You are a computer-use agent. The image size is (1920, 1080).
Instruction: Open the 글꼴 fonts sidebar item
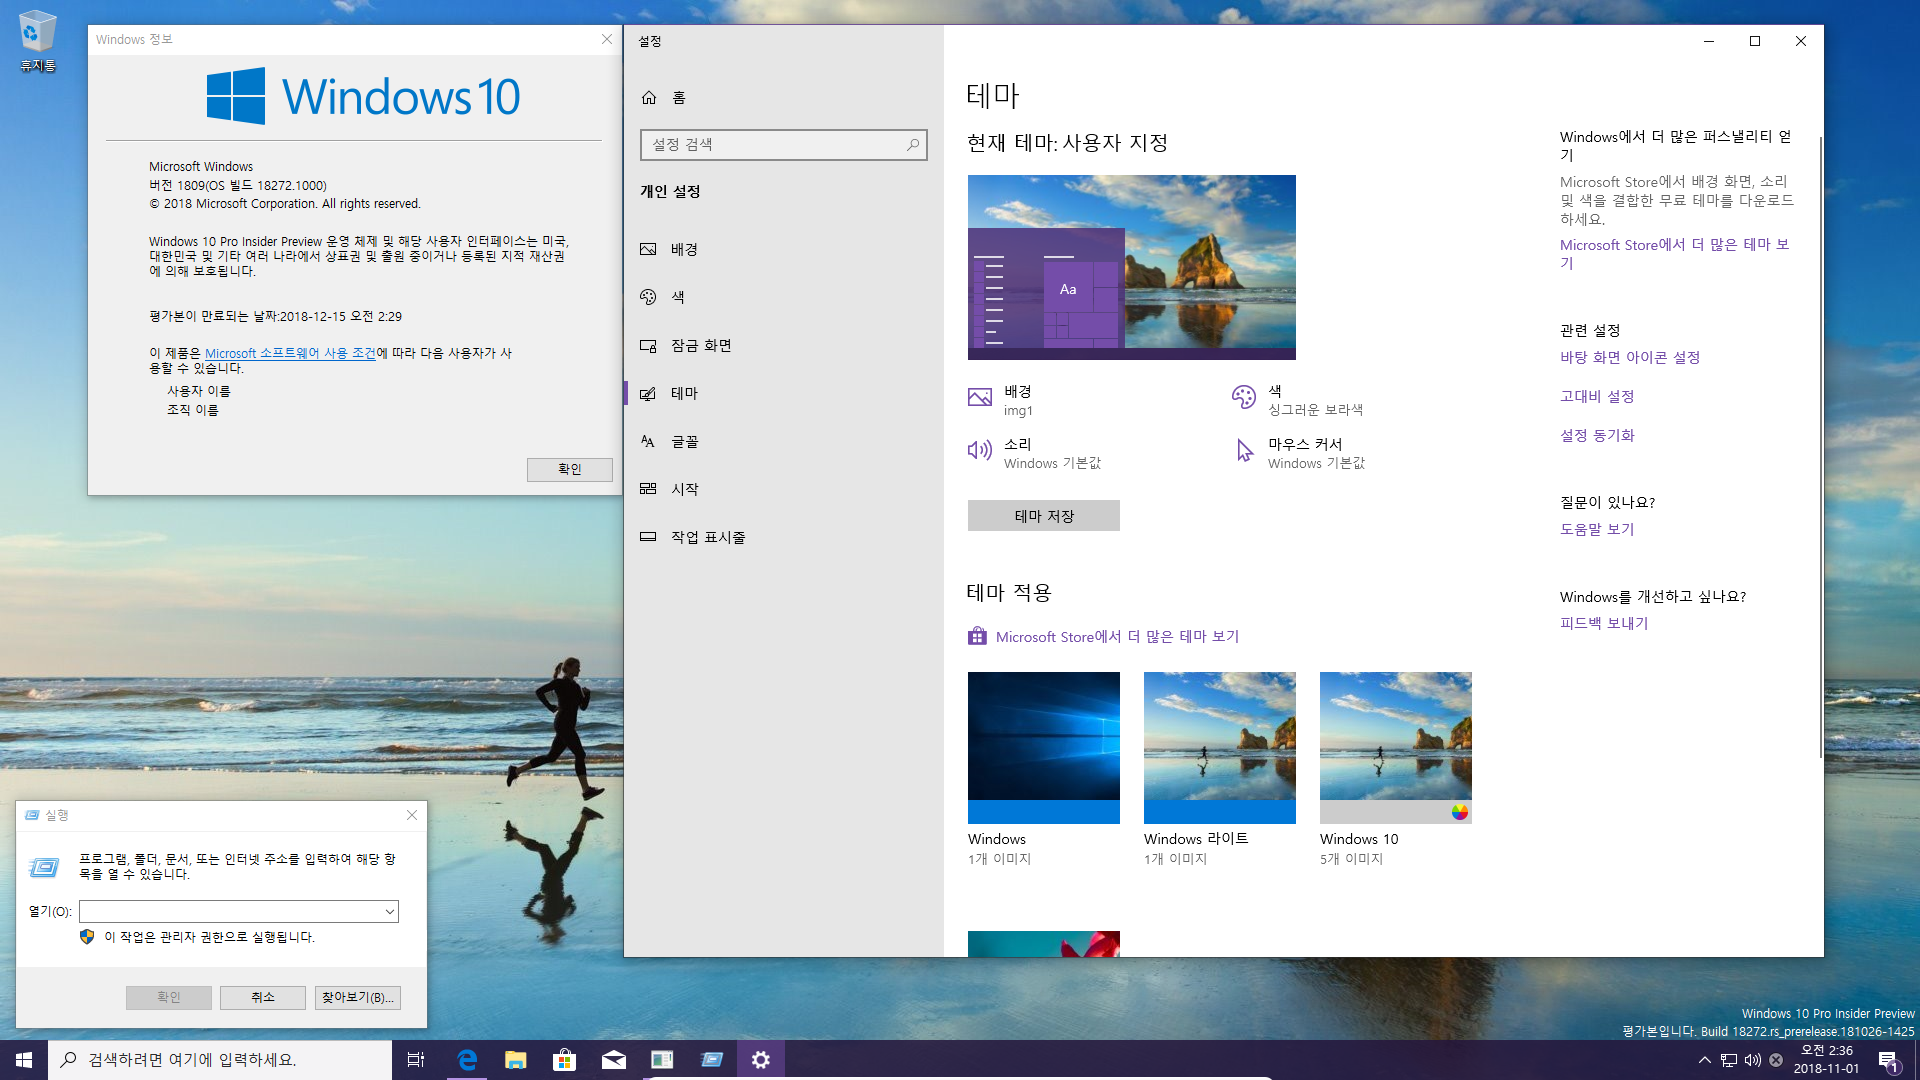pyautogui.click(x=784, y=441)
